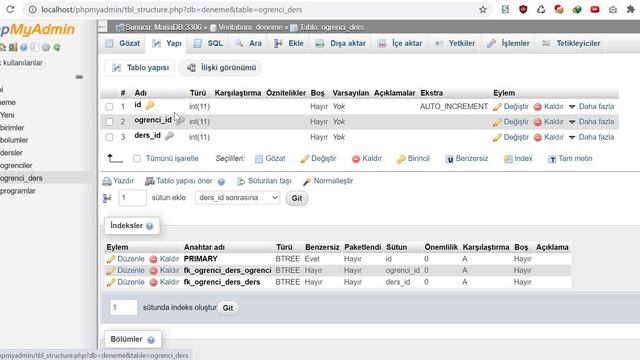
Task: Click Sunucu: MariaDB:3306 breadcrumb
Action: pos(163,27)
